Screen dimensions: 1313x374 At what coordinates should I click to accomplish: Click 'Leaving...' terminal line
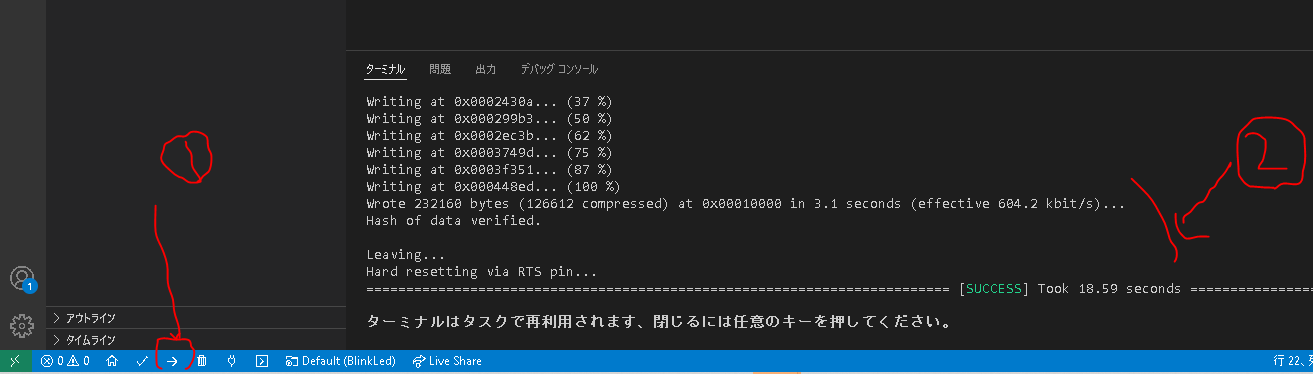pyautogui.click(x=406, y=255)
